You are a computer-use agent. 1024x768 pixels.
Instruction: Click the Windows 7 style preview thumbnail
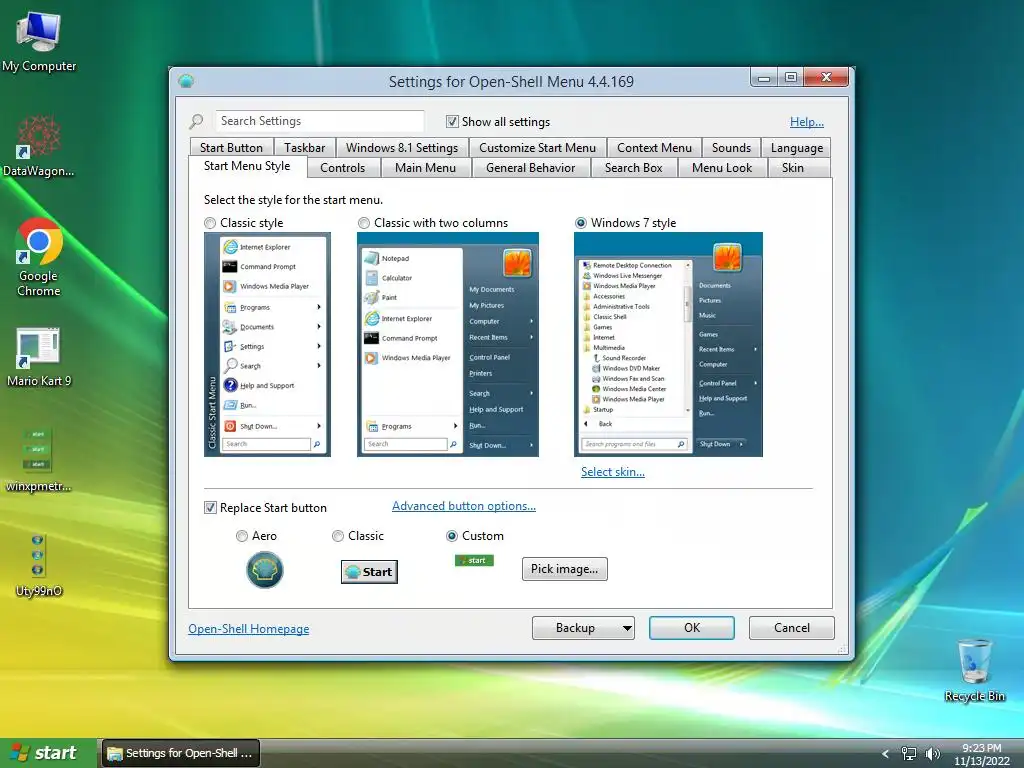(x=668, y=344)
